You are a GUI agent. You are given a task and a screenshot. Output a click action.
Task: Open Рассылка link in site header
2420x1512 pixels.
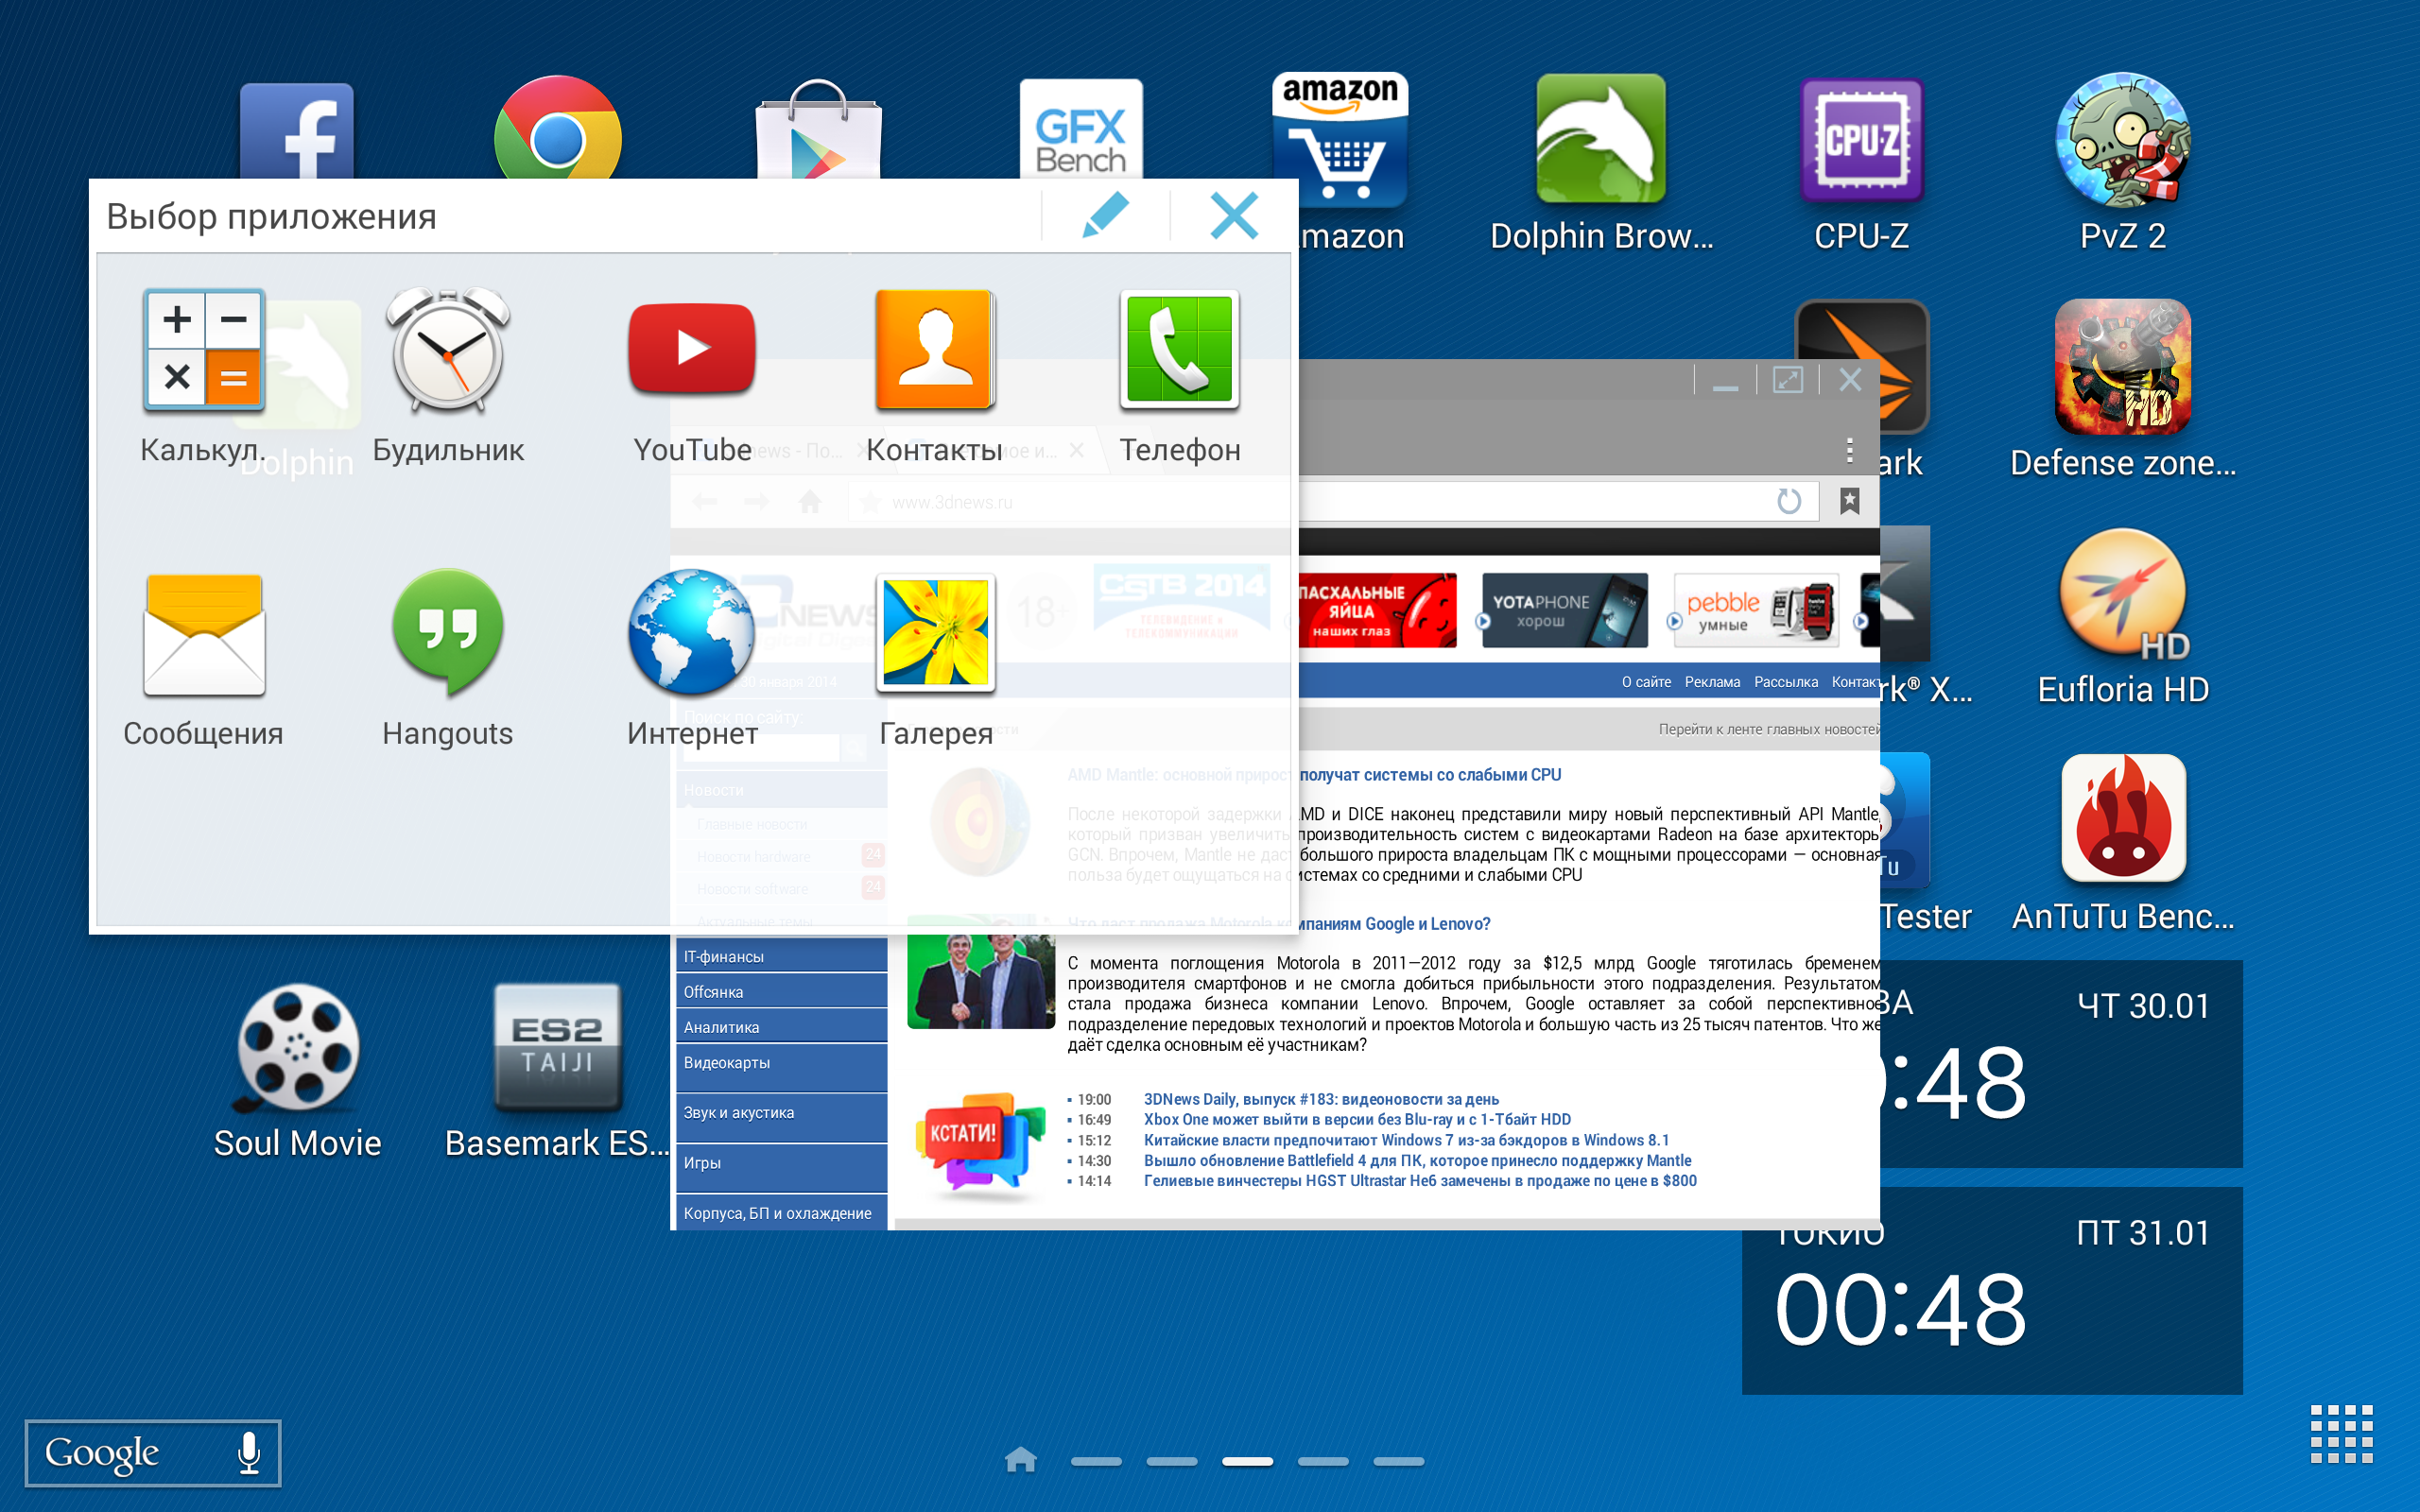pos(1786,682)
